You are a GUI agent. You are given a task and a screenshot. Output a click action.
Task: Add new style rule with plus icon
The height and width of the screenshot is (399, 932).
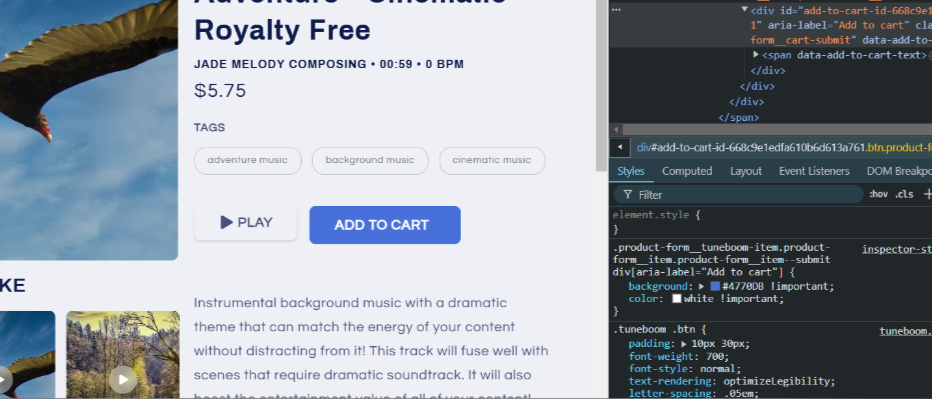click(927, 194)
